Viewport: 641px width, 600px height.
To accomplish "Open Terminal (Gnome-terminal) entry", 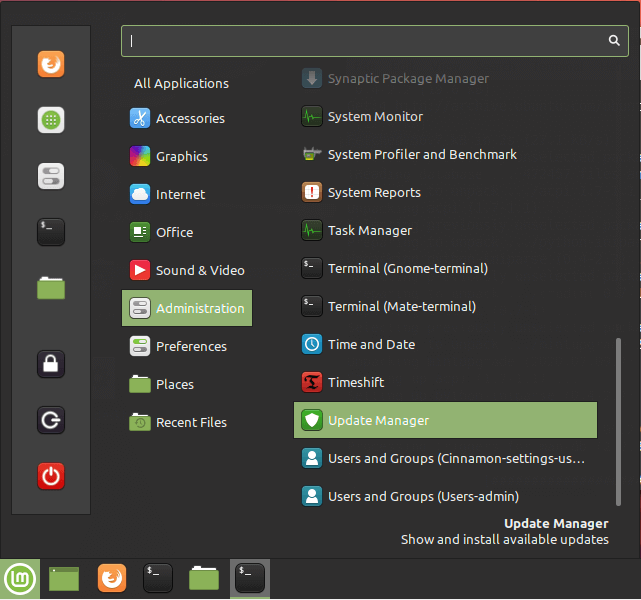I will 407,268.
